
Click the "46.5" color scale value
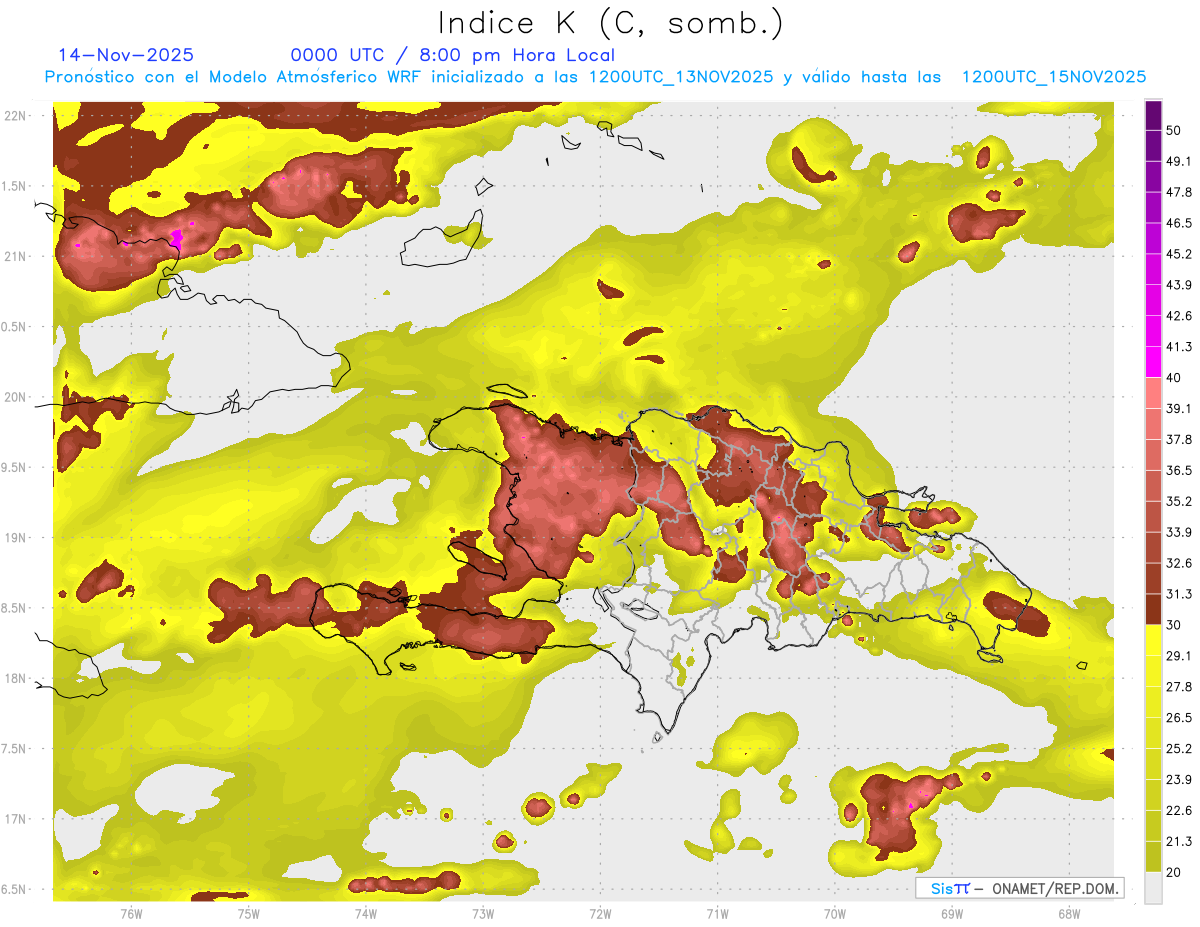pyautogui.click(x=1178, y=223)
